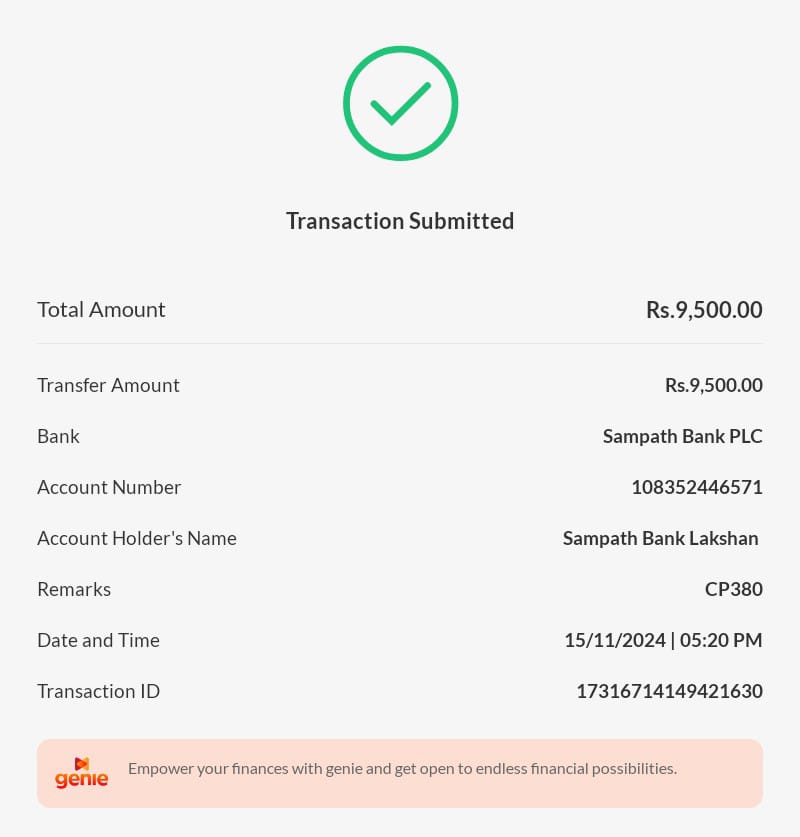Select the name Sampath Bank Lakshan
This screenshot has width=800, height=837.
point(660,539)
